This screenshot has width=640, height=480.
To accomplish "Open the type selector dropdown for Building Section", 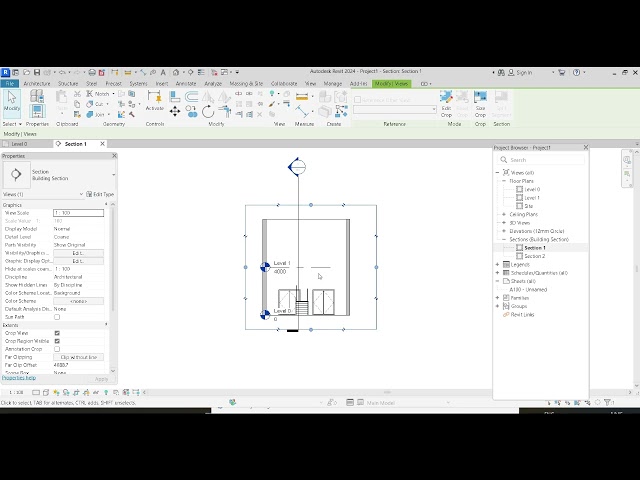I will click(113, 175).
